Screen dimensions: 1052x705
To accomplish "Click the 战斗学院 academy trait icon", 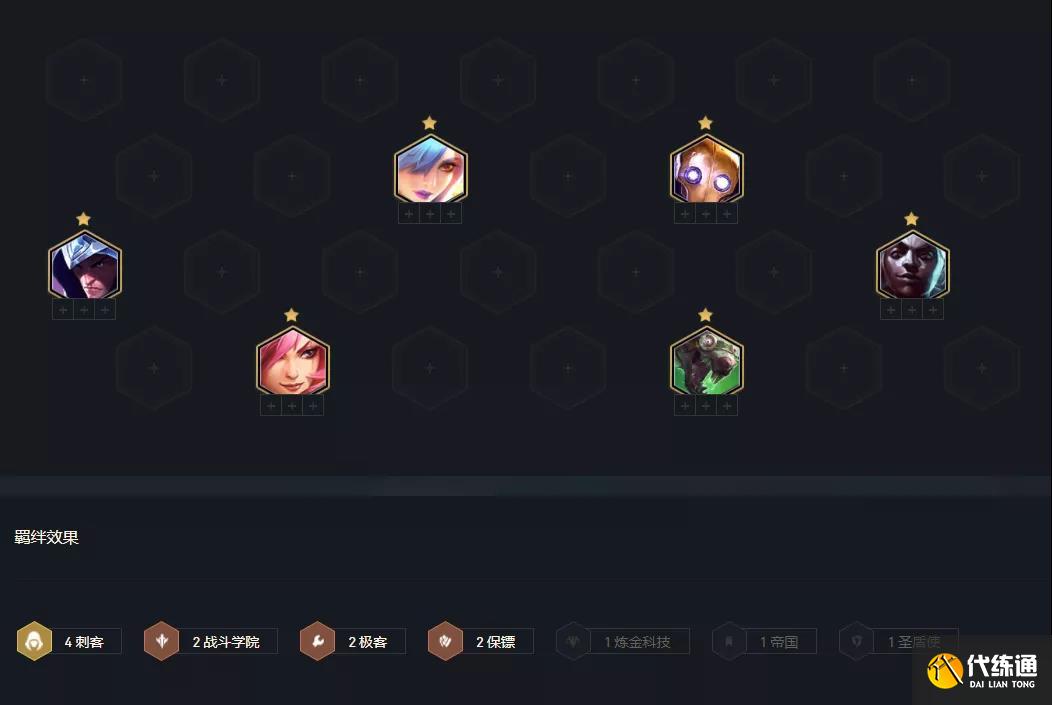I will click(162, 641).
